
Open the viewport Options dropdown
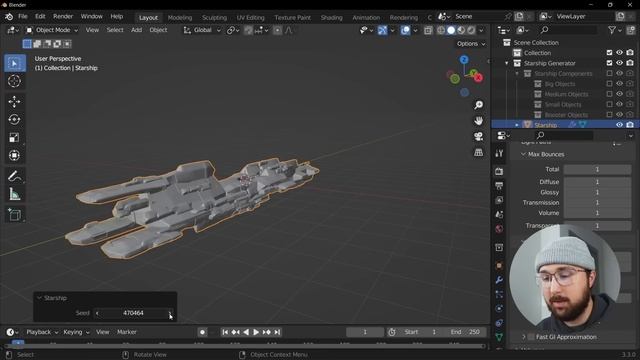pos(471,44)
